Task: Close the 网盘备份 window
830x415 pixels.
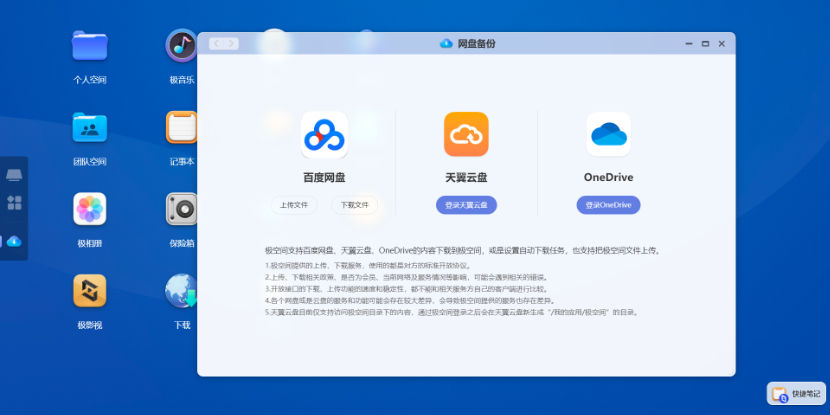Action: (721, 44)
